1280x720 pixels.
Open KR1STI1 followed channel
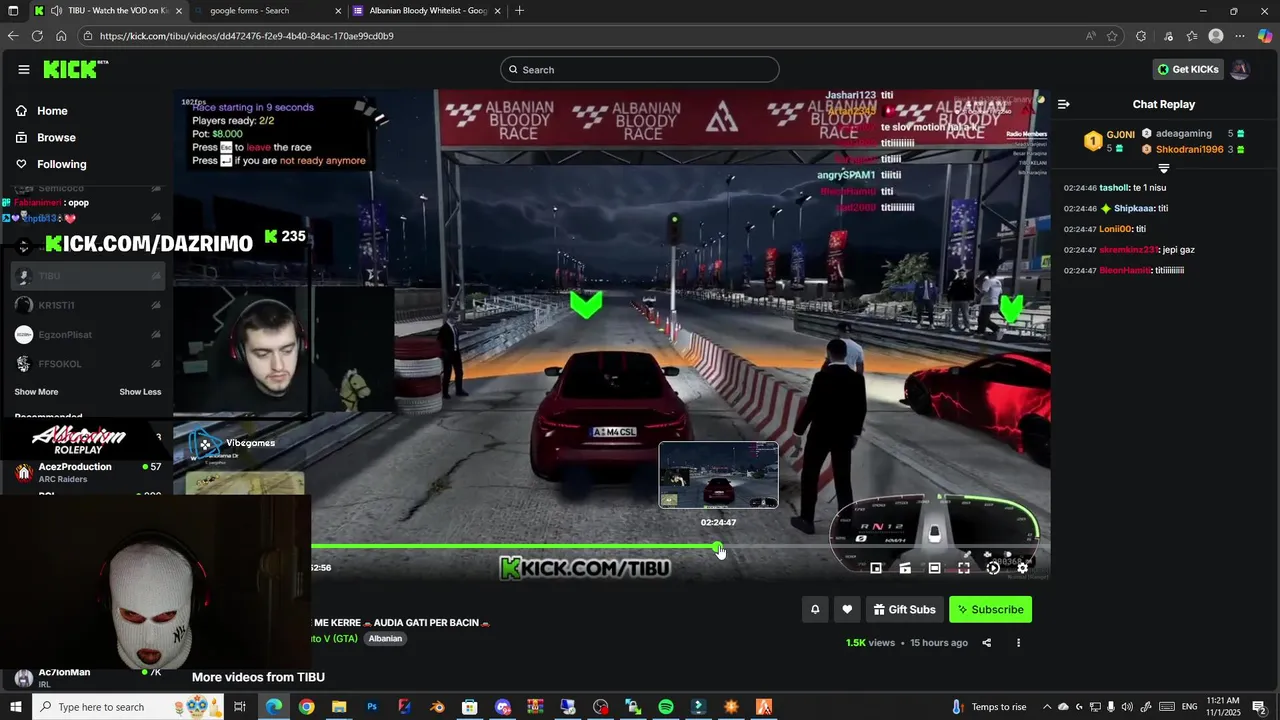coord(88,305)
